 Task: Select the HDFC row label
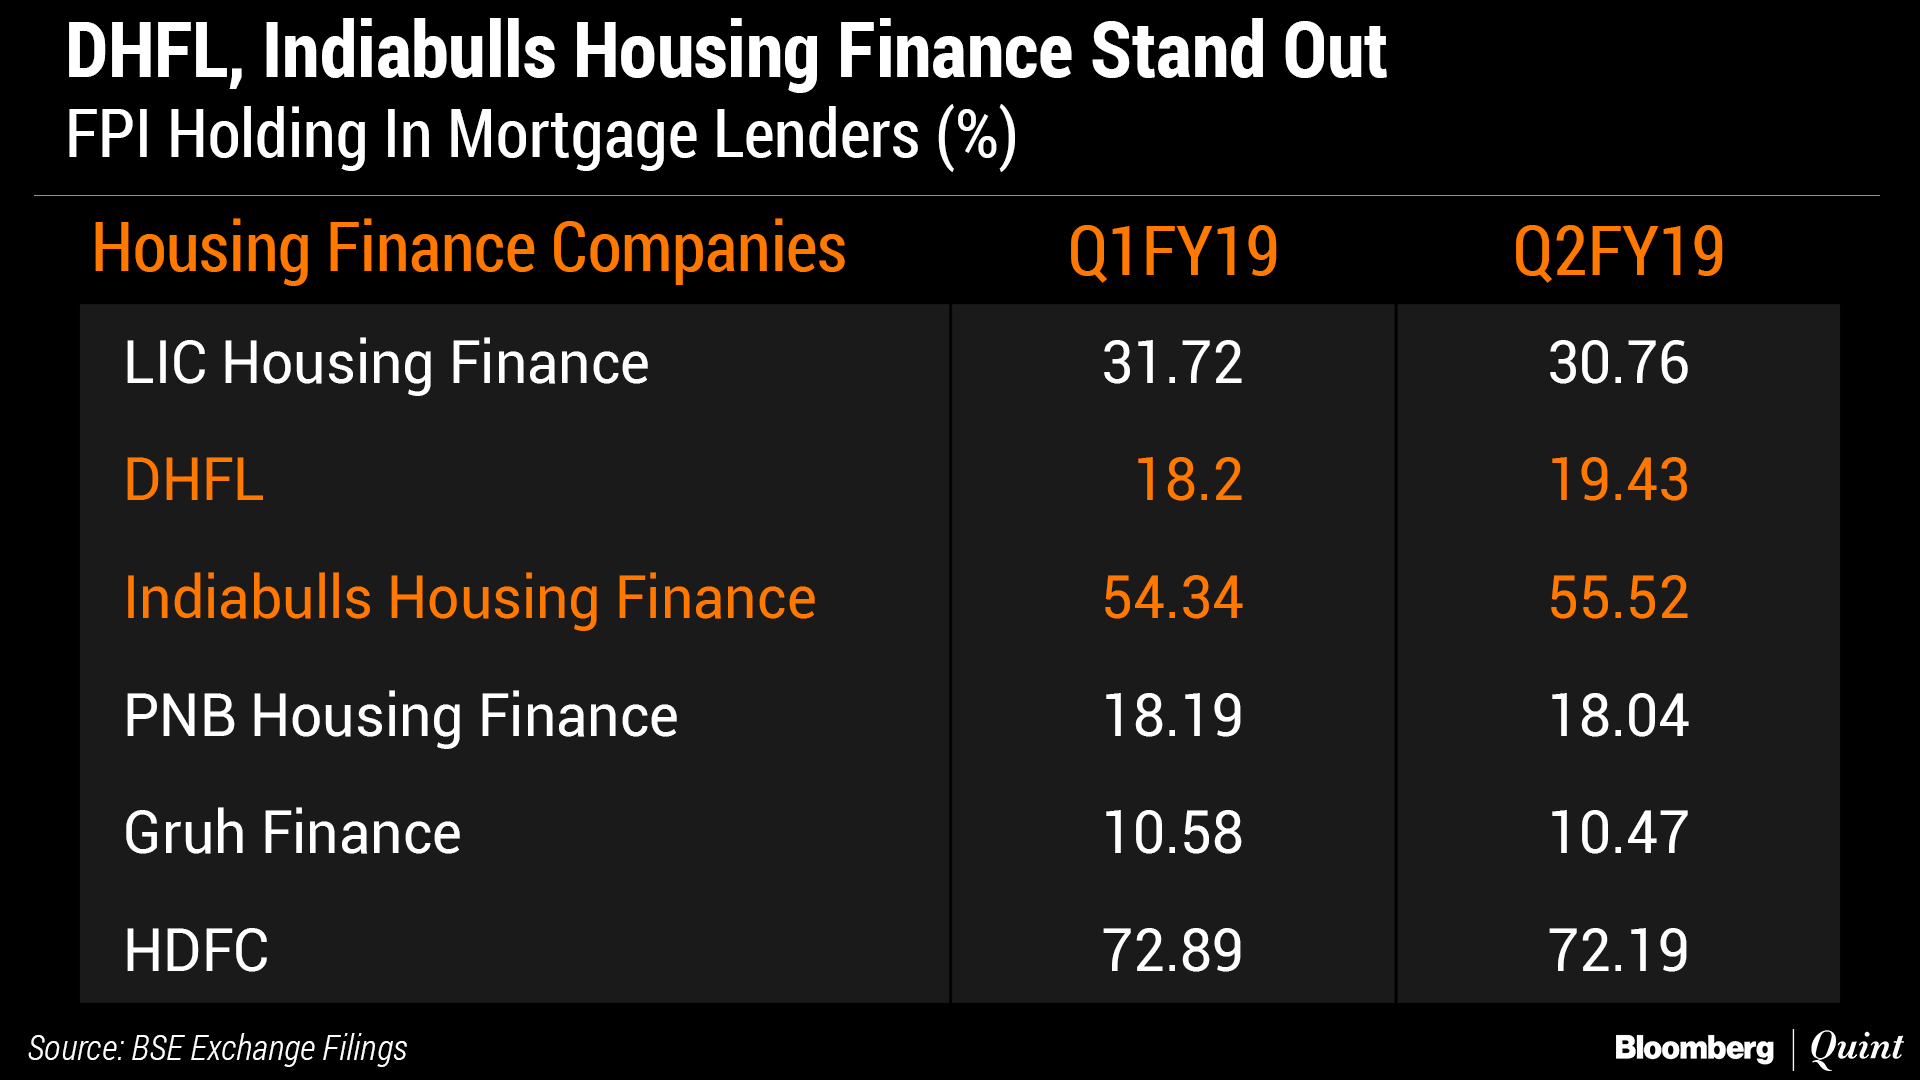(196, 950)
